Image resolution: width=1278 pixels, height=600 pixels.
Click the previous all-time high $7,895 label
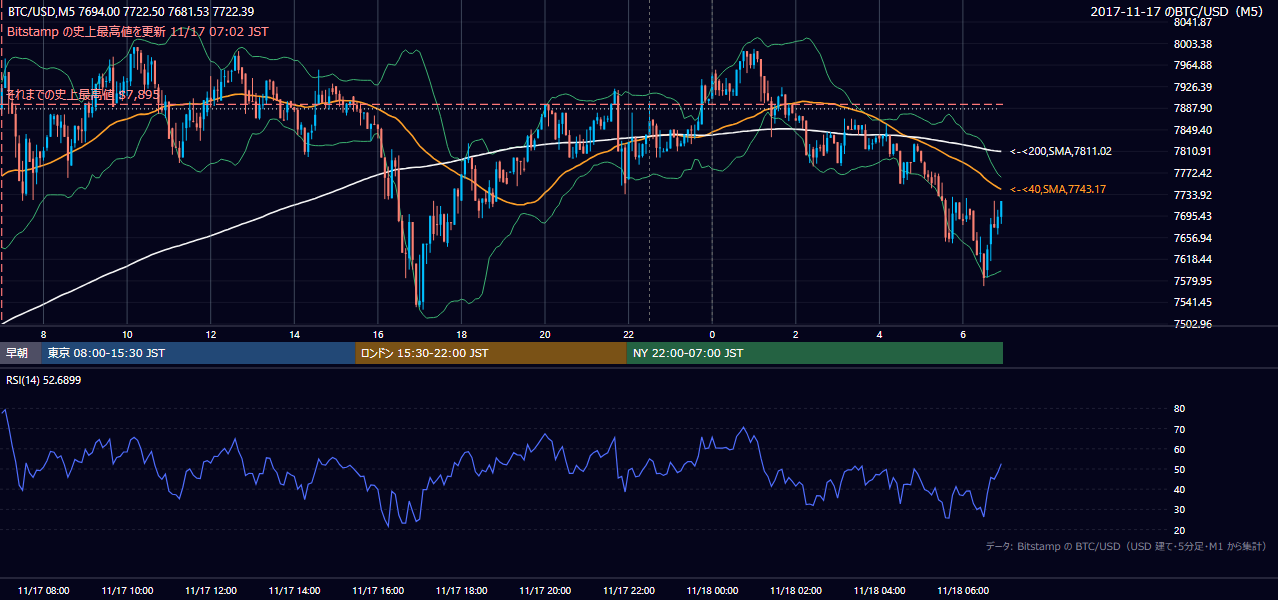pos(83,95)
